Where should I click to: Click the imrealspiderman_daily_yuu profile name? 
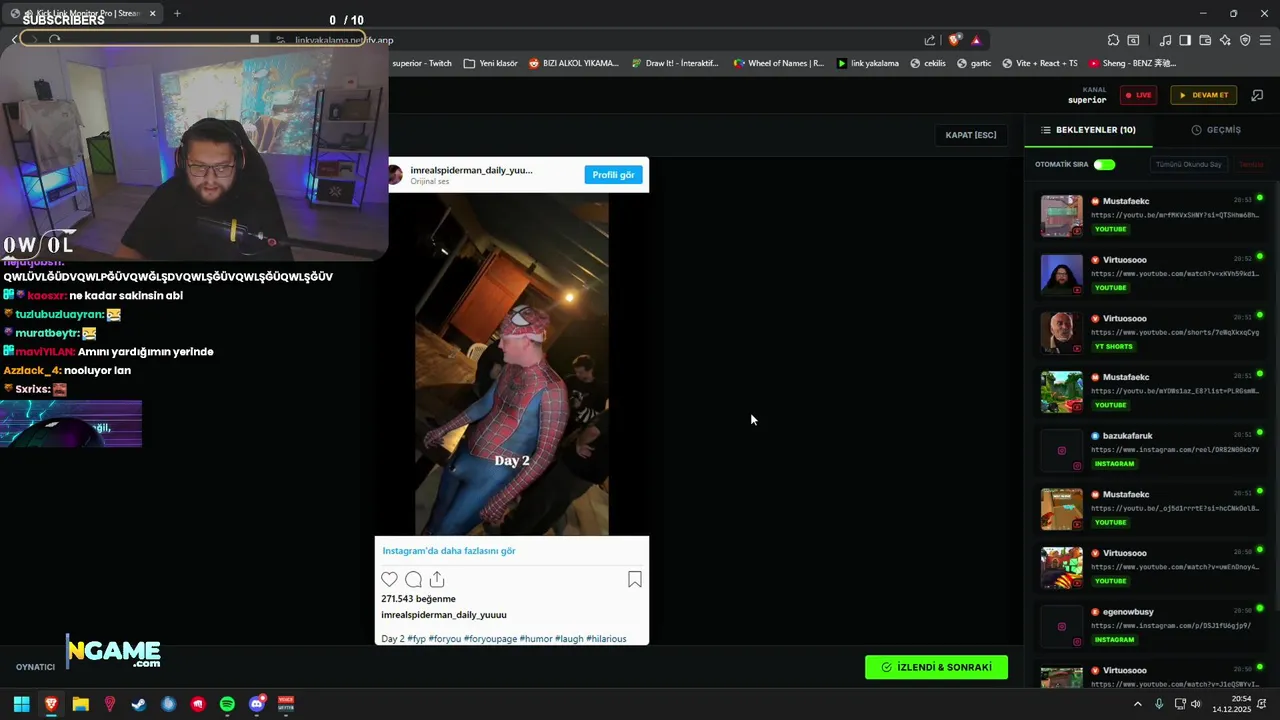471,170
